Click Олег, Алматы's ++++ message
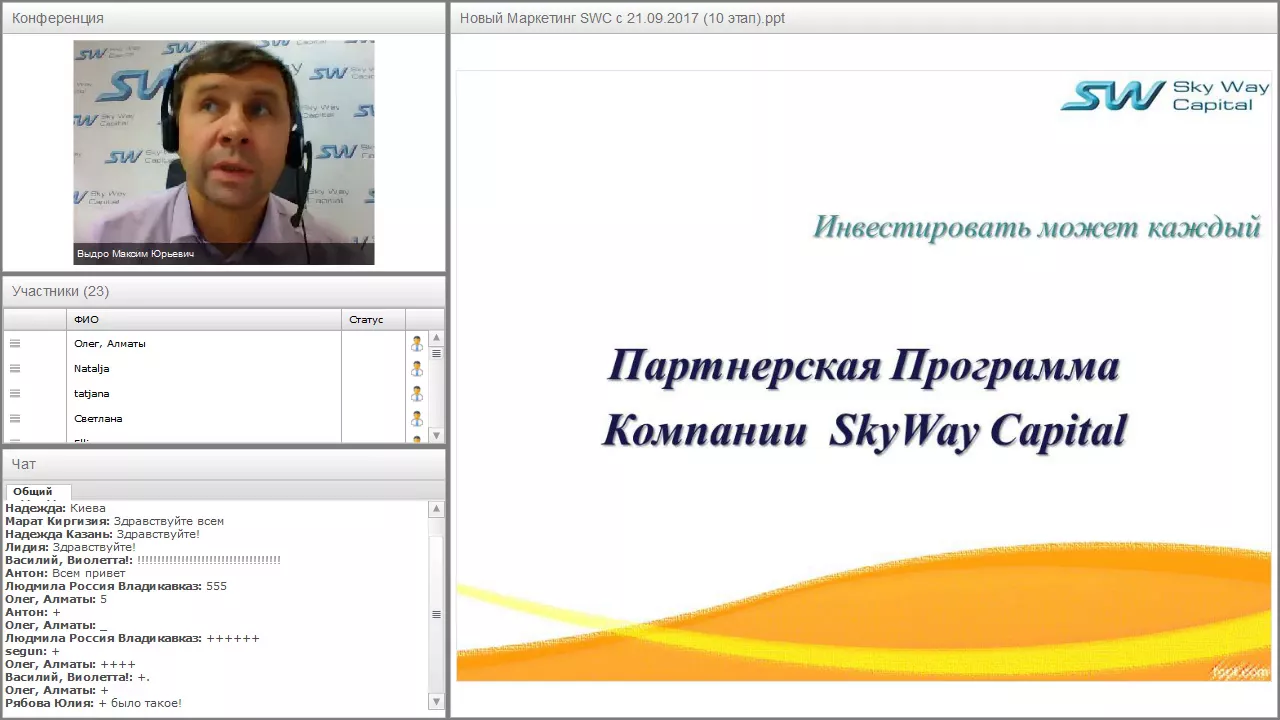Viewport: 1280px width, 720px height. 70,664
